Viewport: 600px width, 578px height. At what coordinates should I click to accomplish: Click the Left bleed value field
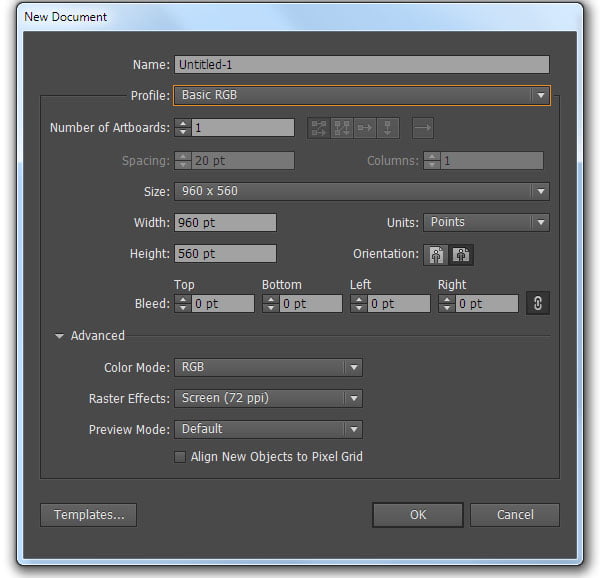(399, 304)
